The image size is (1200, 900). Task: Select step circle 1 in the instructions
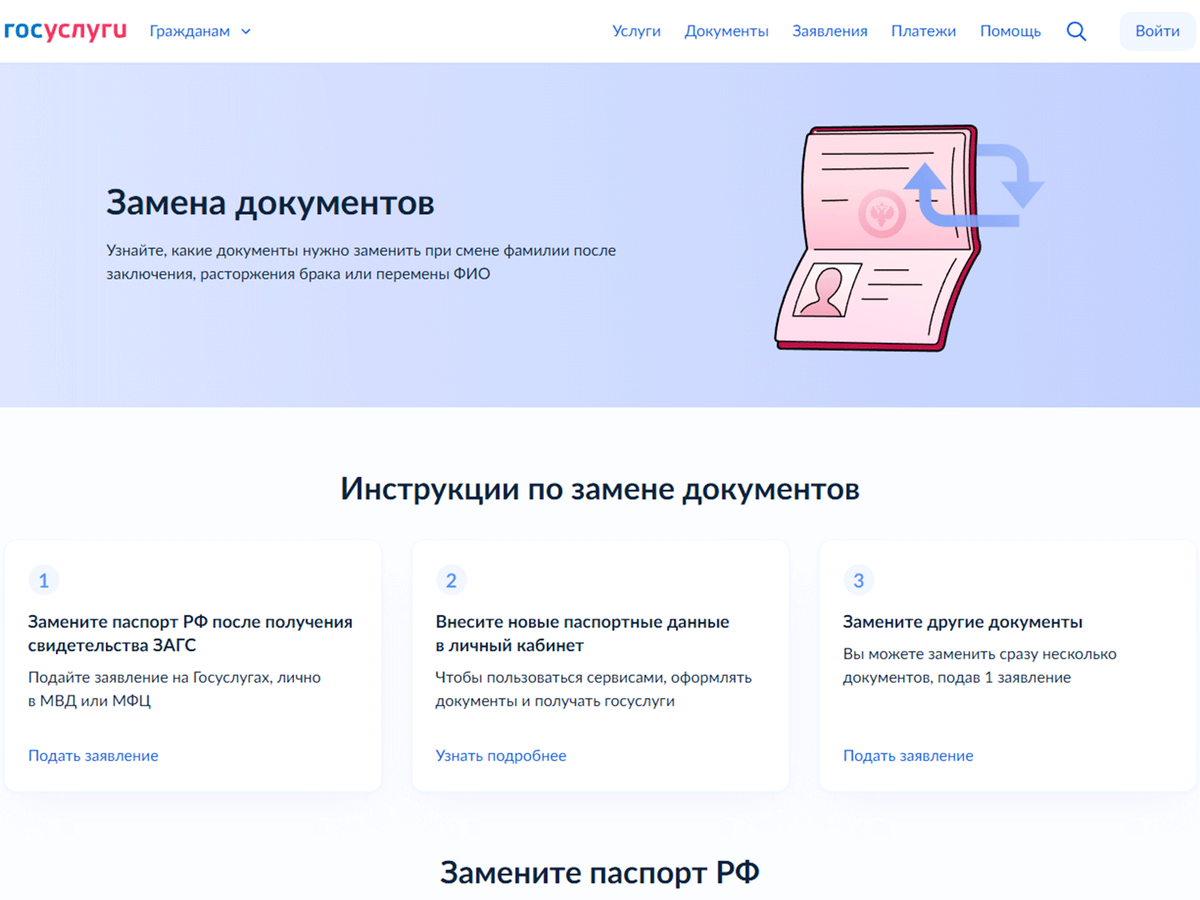tap(43, 580)
